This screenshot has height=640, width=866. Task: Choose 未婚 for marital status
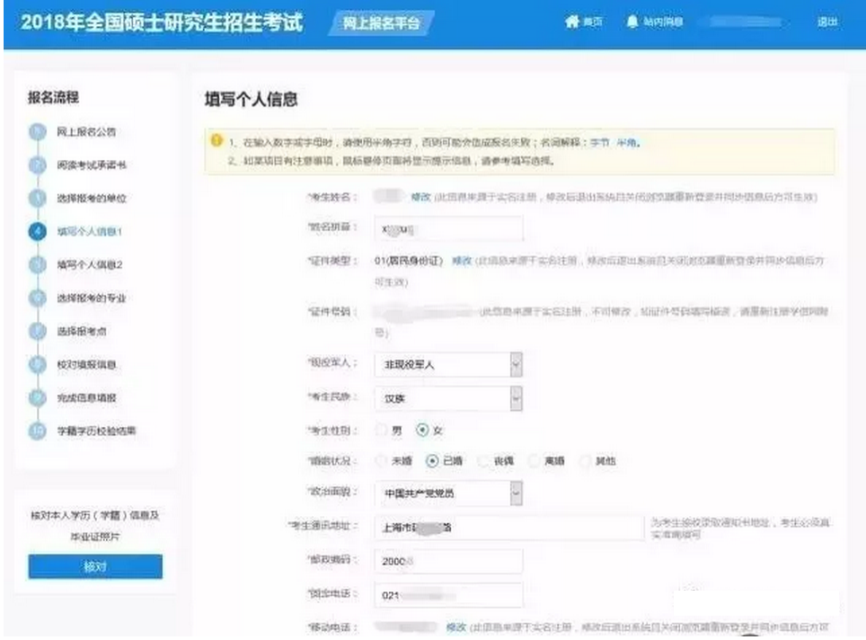pos(381,461)
